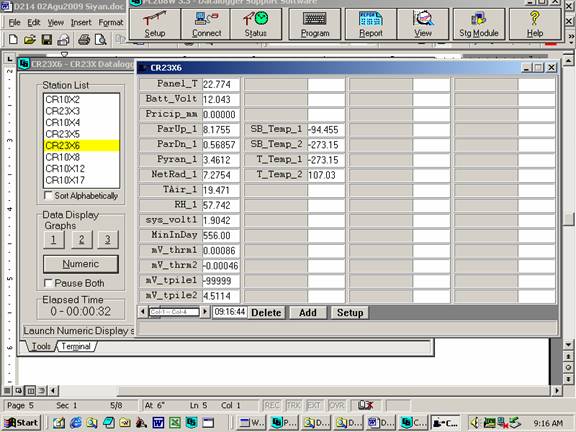576x432 pixels.
Task: Open Word's Insert menu
Action: (81, 23)
